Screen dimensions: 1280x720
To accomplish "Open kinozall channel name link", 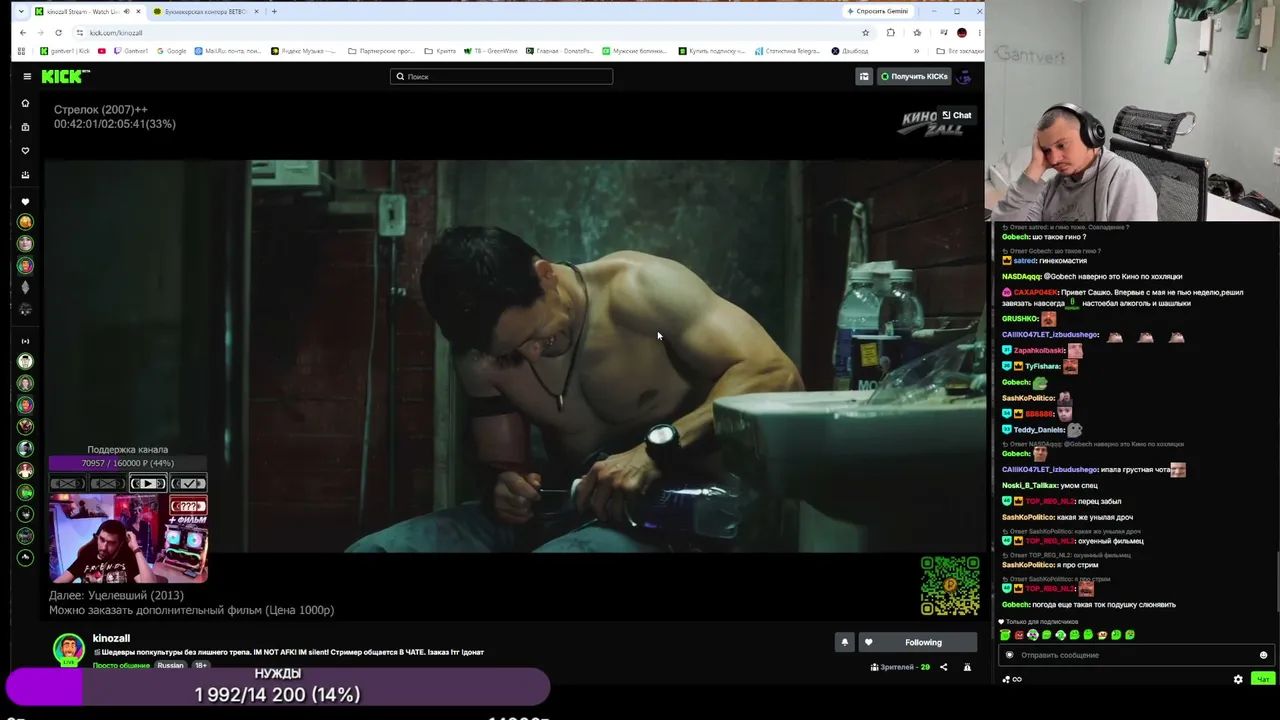I will pos(111,638).
